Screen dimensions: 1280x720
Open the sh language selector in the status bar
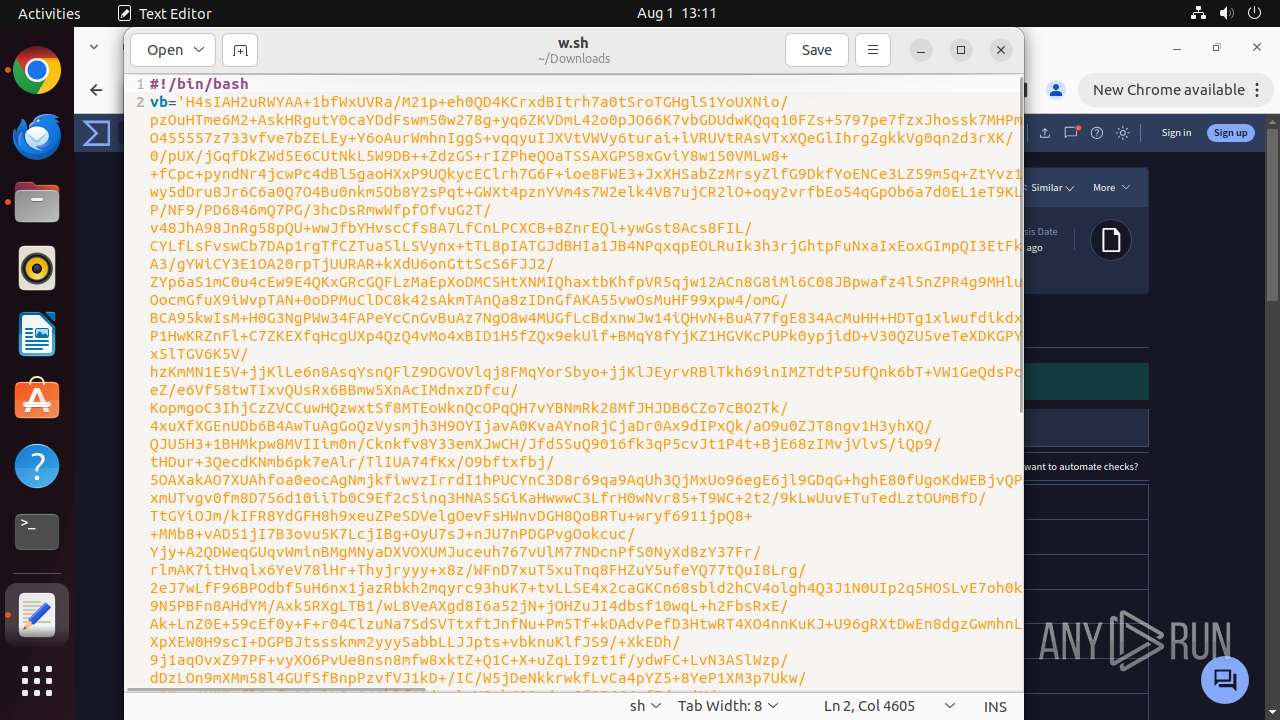click(645, 706)
